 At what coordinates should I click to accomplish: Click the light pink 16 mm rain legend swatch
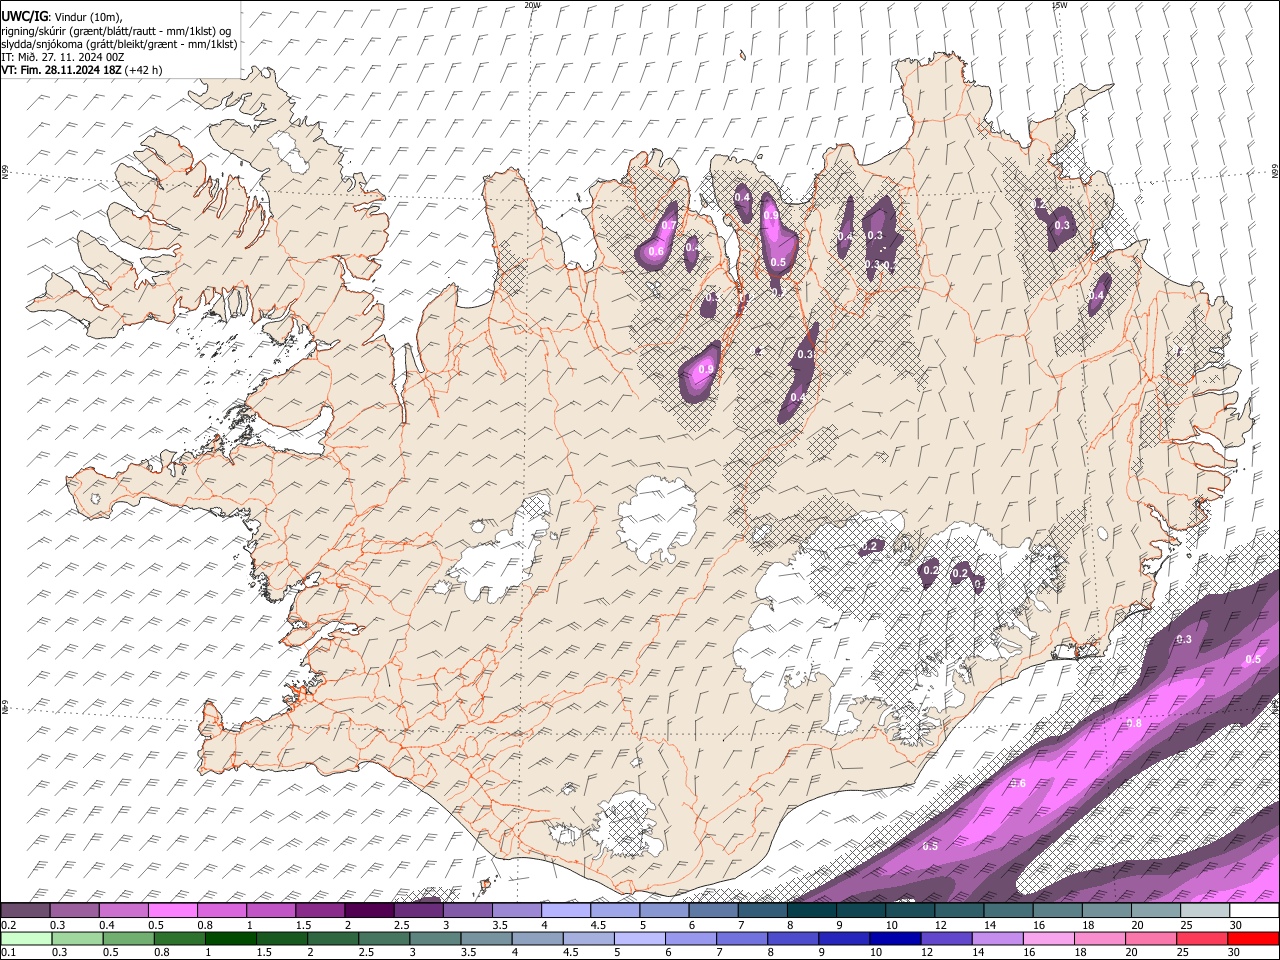click(1048, 938)
